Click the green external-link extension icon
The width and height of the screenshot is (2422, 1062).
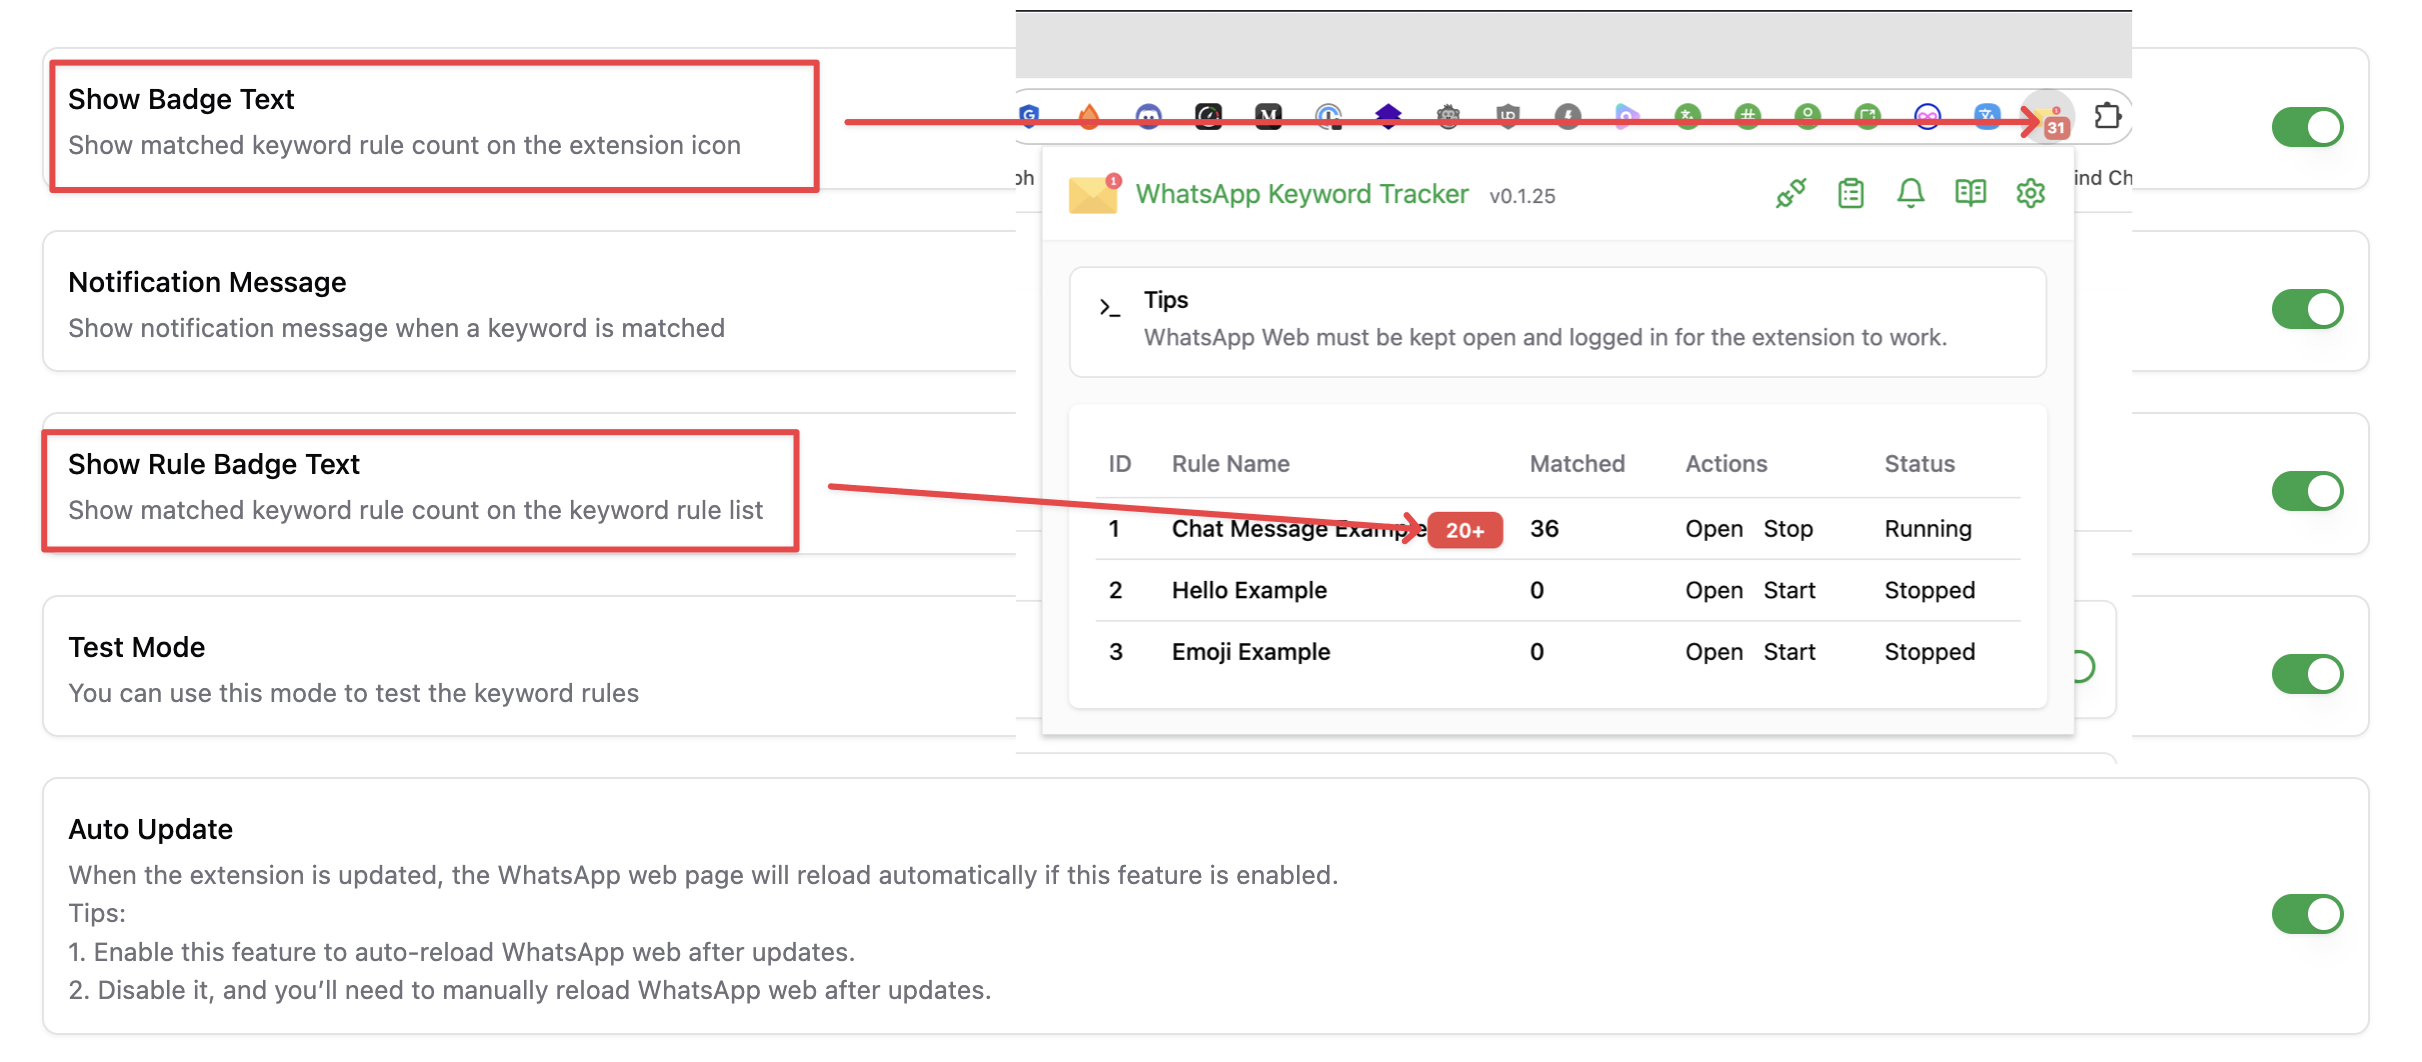(1868, 117)
